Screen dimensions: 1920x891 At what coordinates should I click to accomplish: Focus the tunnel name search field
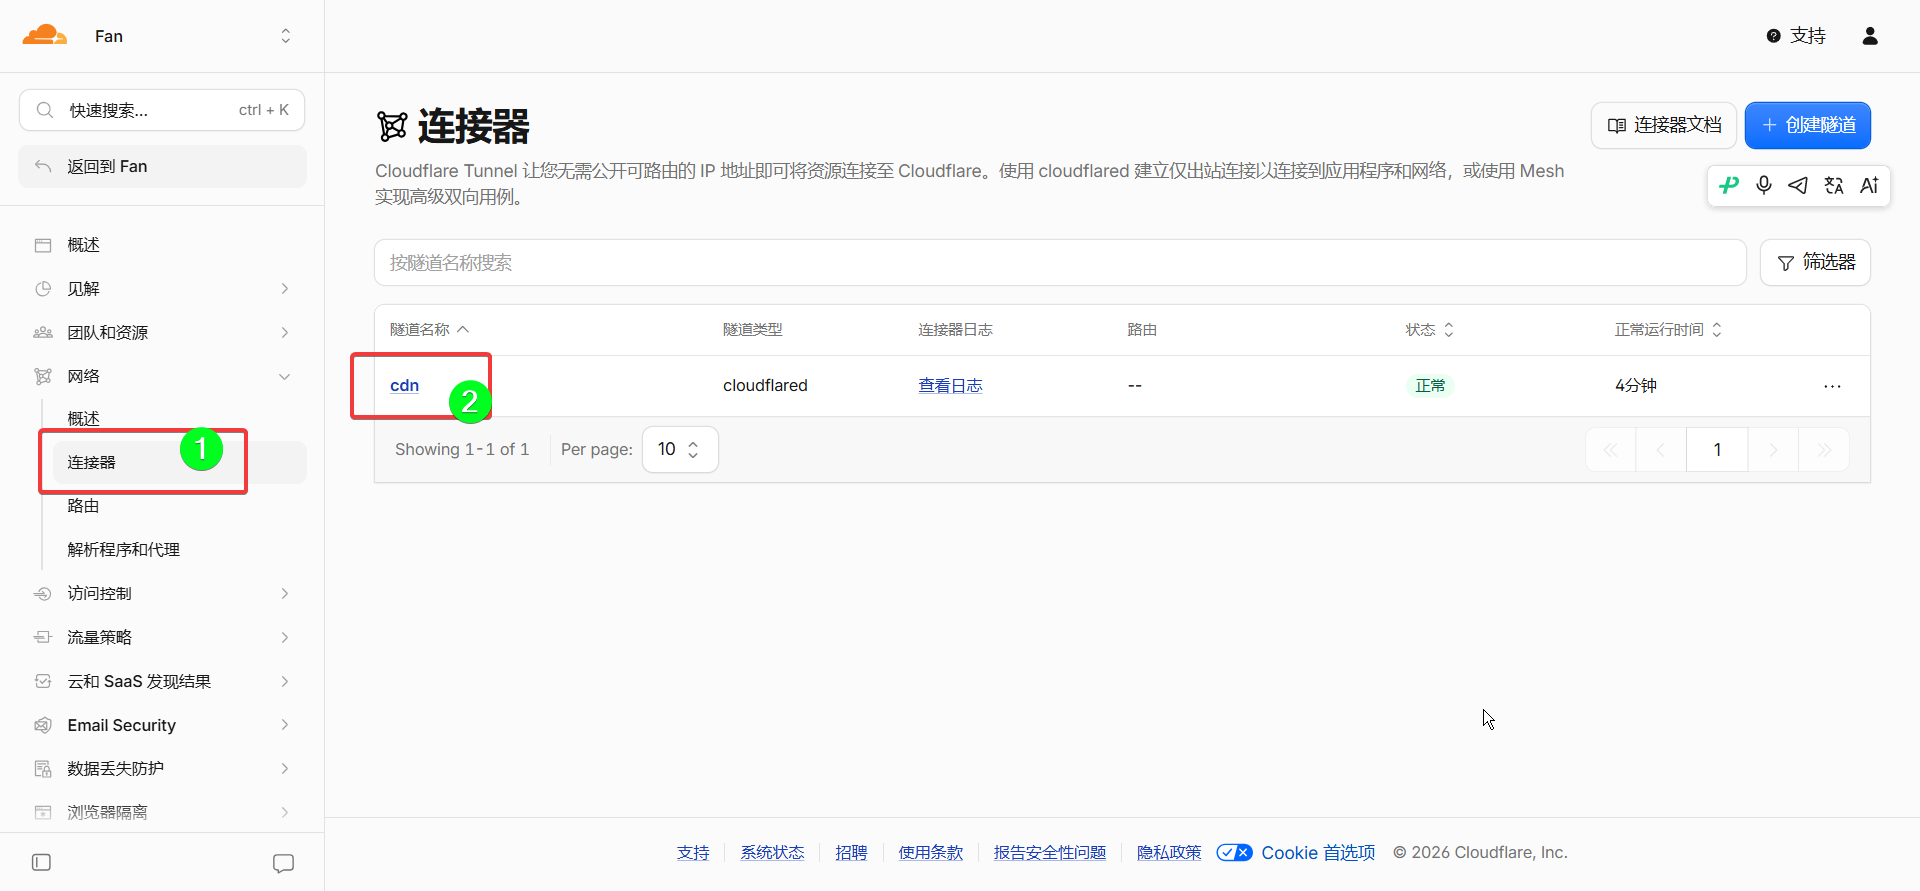[1060, 263]
